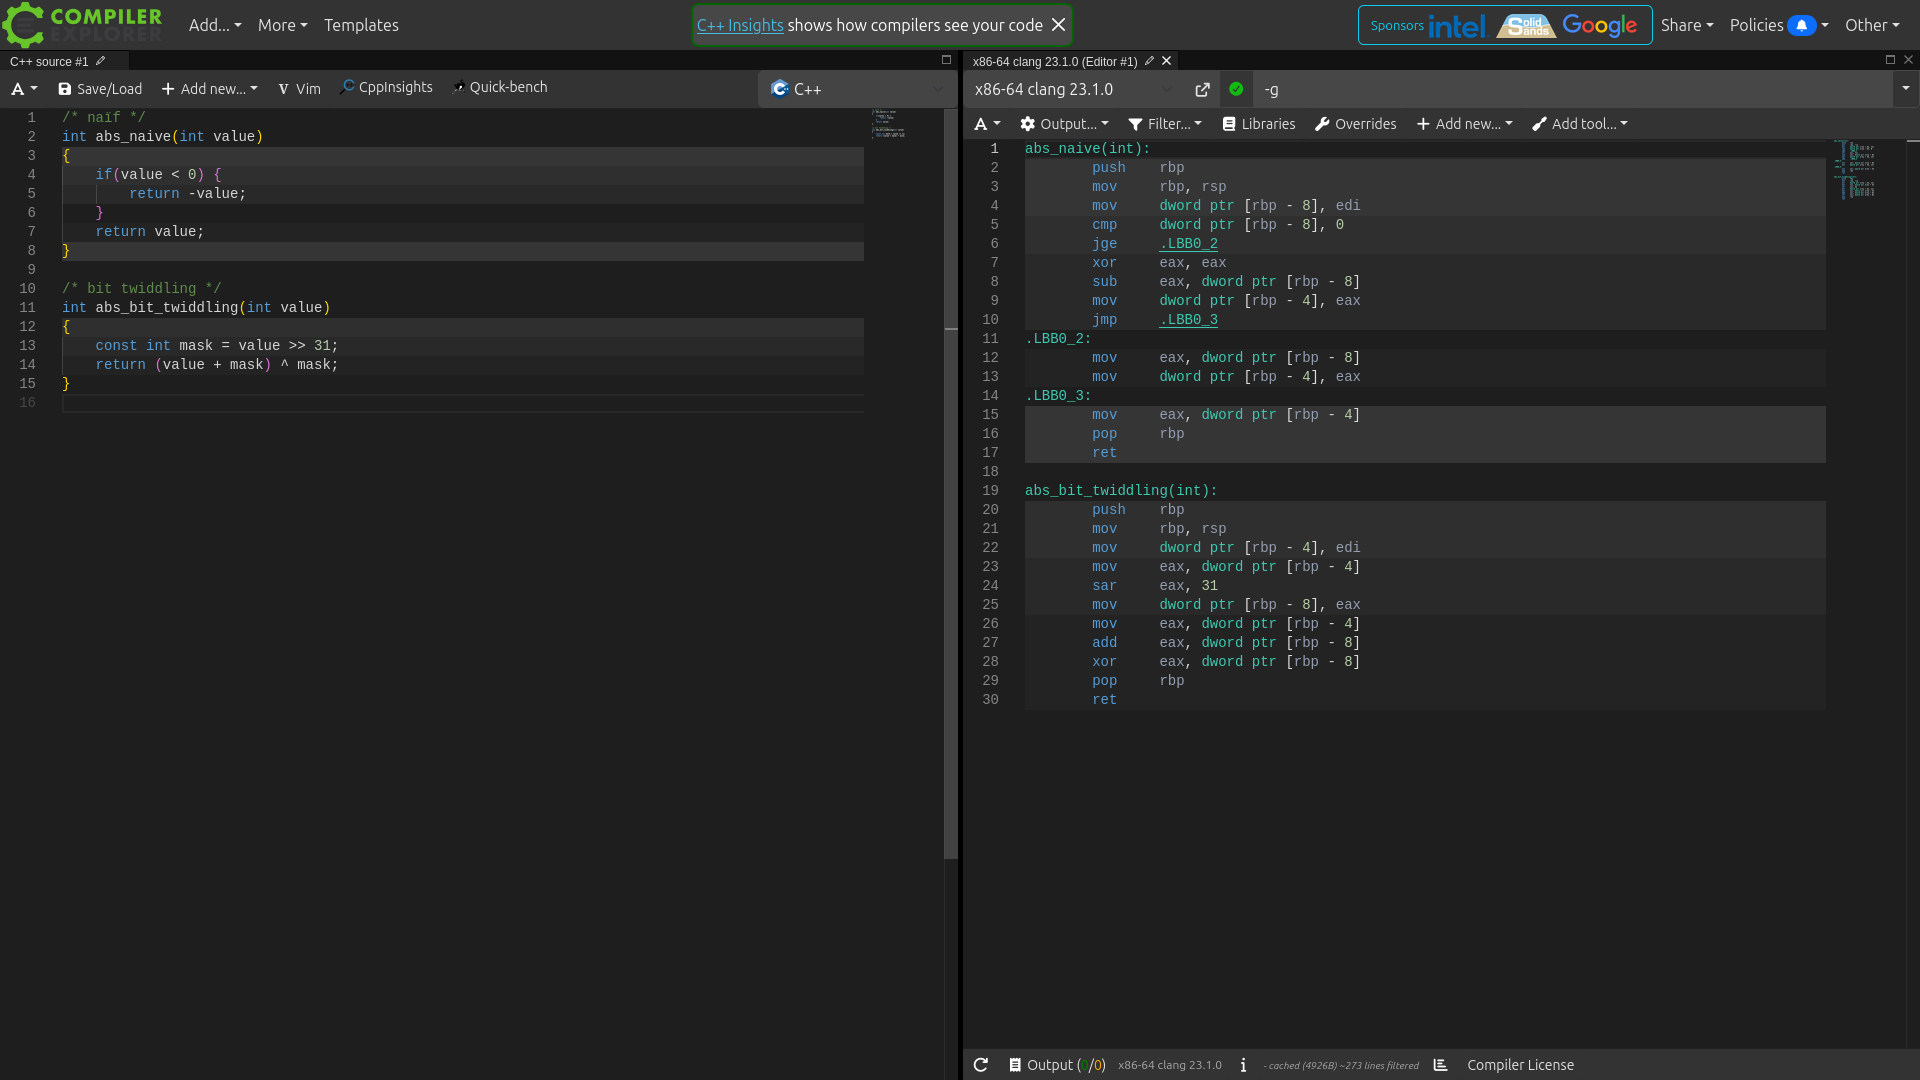This screenshot has height=1080, width=1920.
Task: Open the code in CppInsights
Action: point(387,87)
